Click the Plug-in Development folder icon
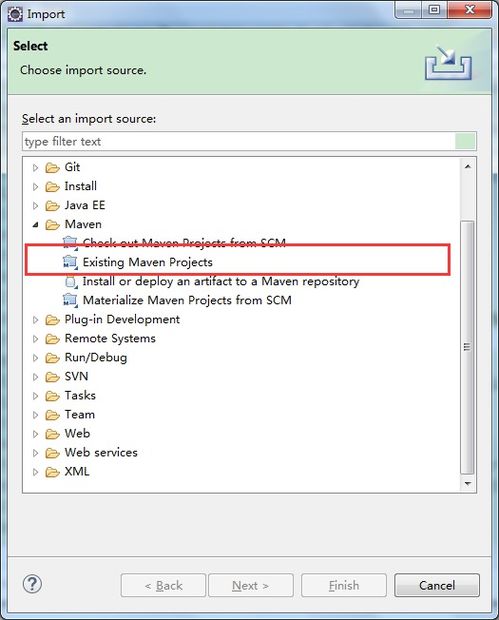Screen dimensions: 499x620 coord(52,319)
